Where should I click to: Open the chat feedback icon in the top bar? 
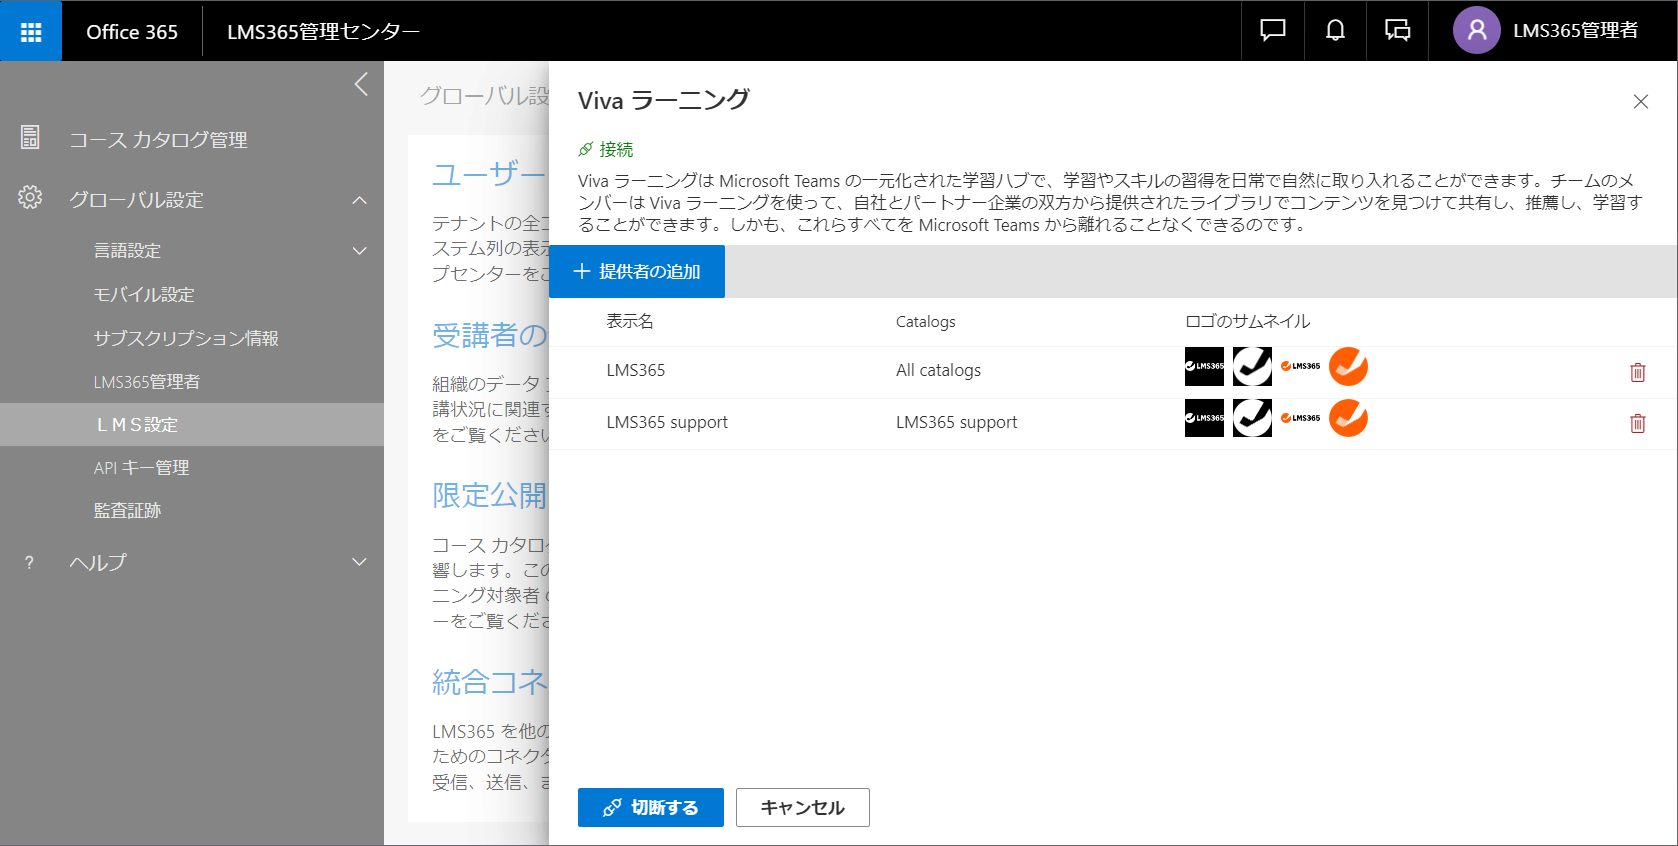tap(1273, 31)
